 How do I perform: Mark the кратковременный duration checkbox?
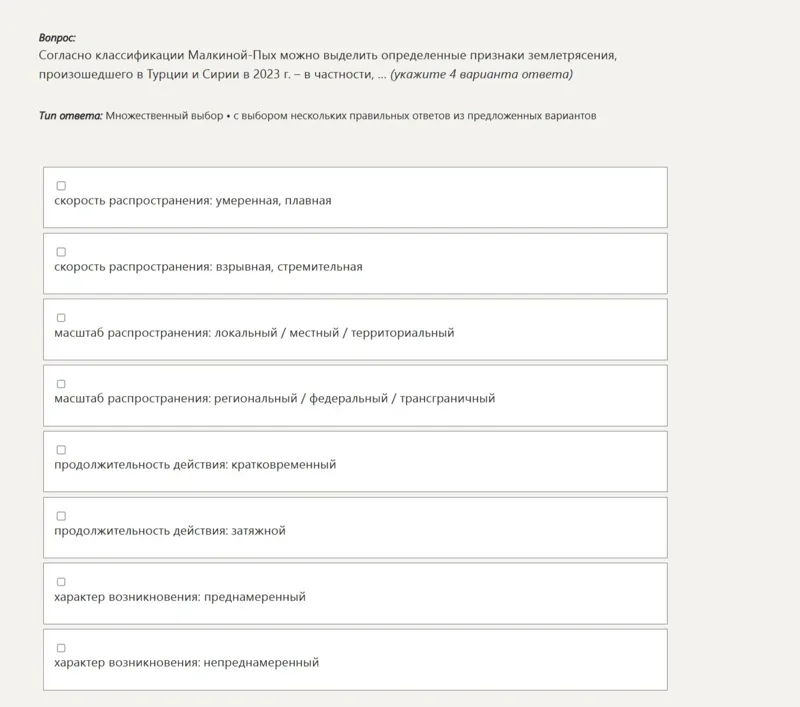[61, 450]
